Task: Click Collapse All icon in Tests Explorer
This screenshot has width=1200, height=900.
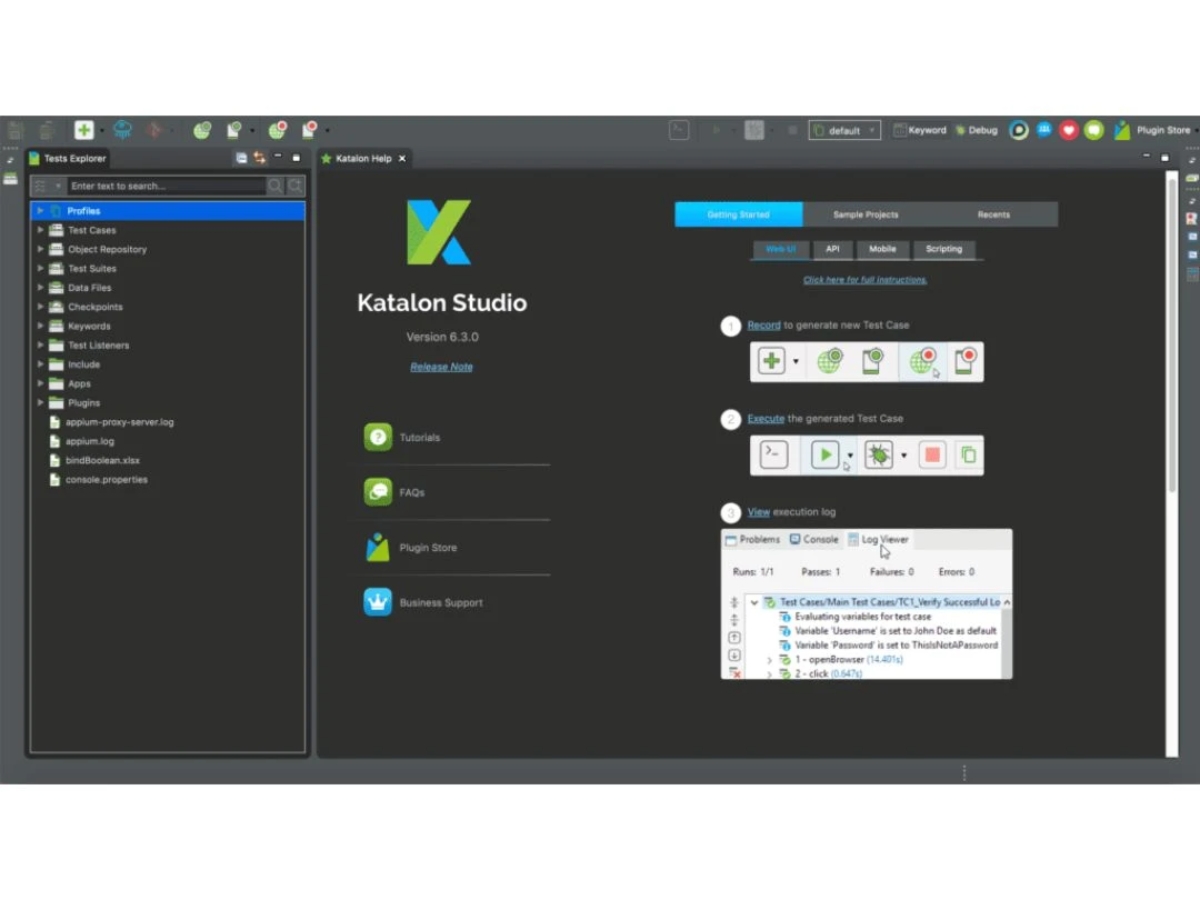Action: pyautogui.click(x=241, y=158)
